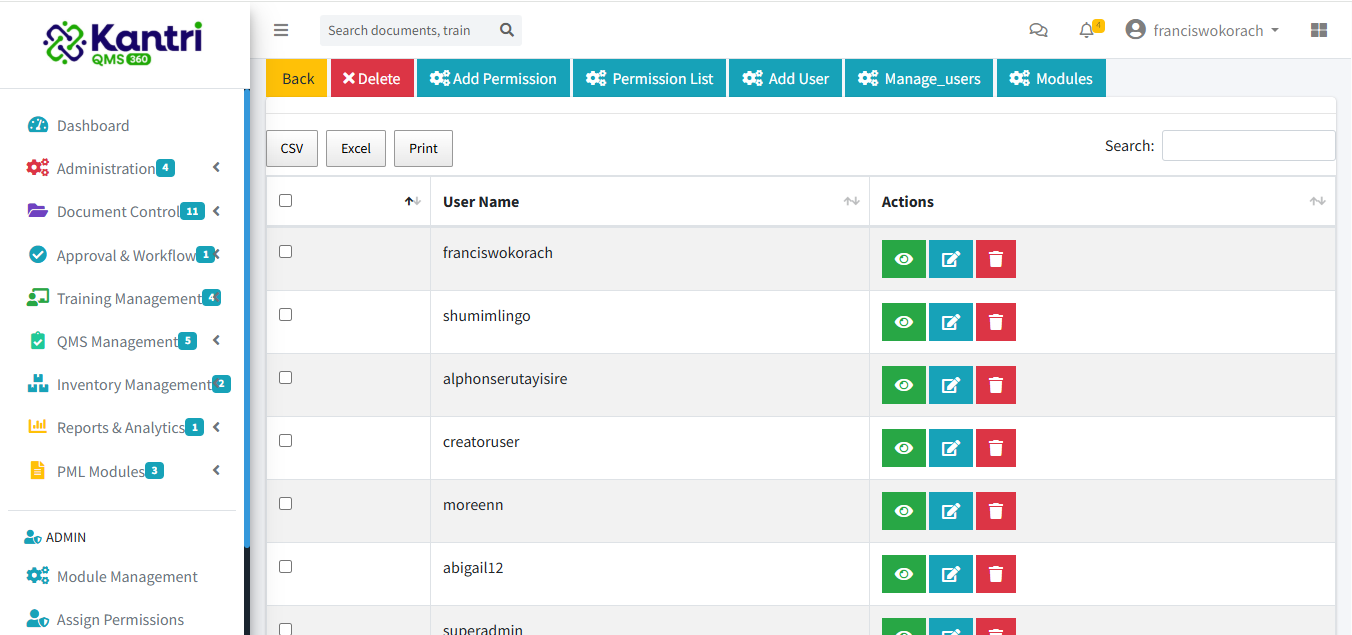This screenshot has width=1352, height=635.
Task: Open the notifications bell icon
Action: tap(1086, 30)
